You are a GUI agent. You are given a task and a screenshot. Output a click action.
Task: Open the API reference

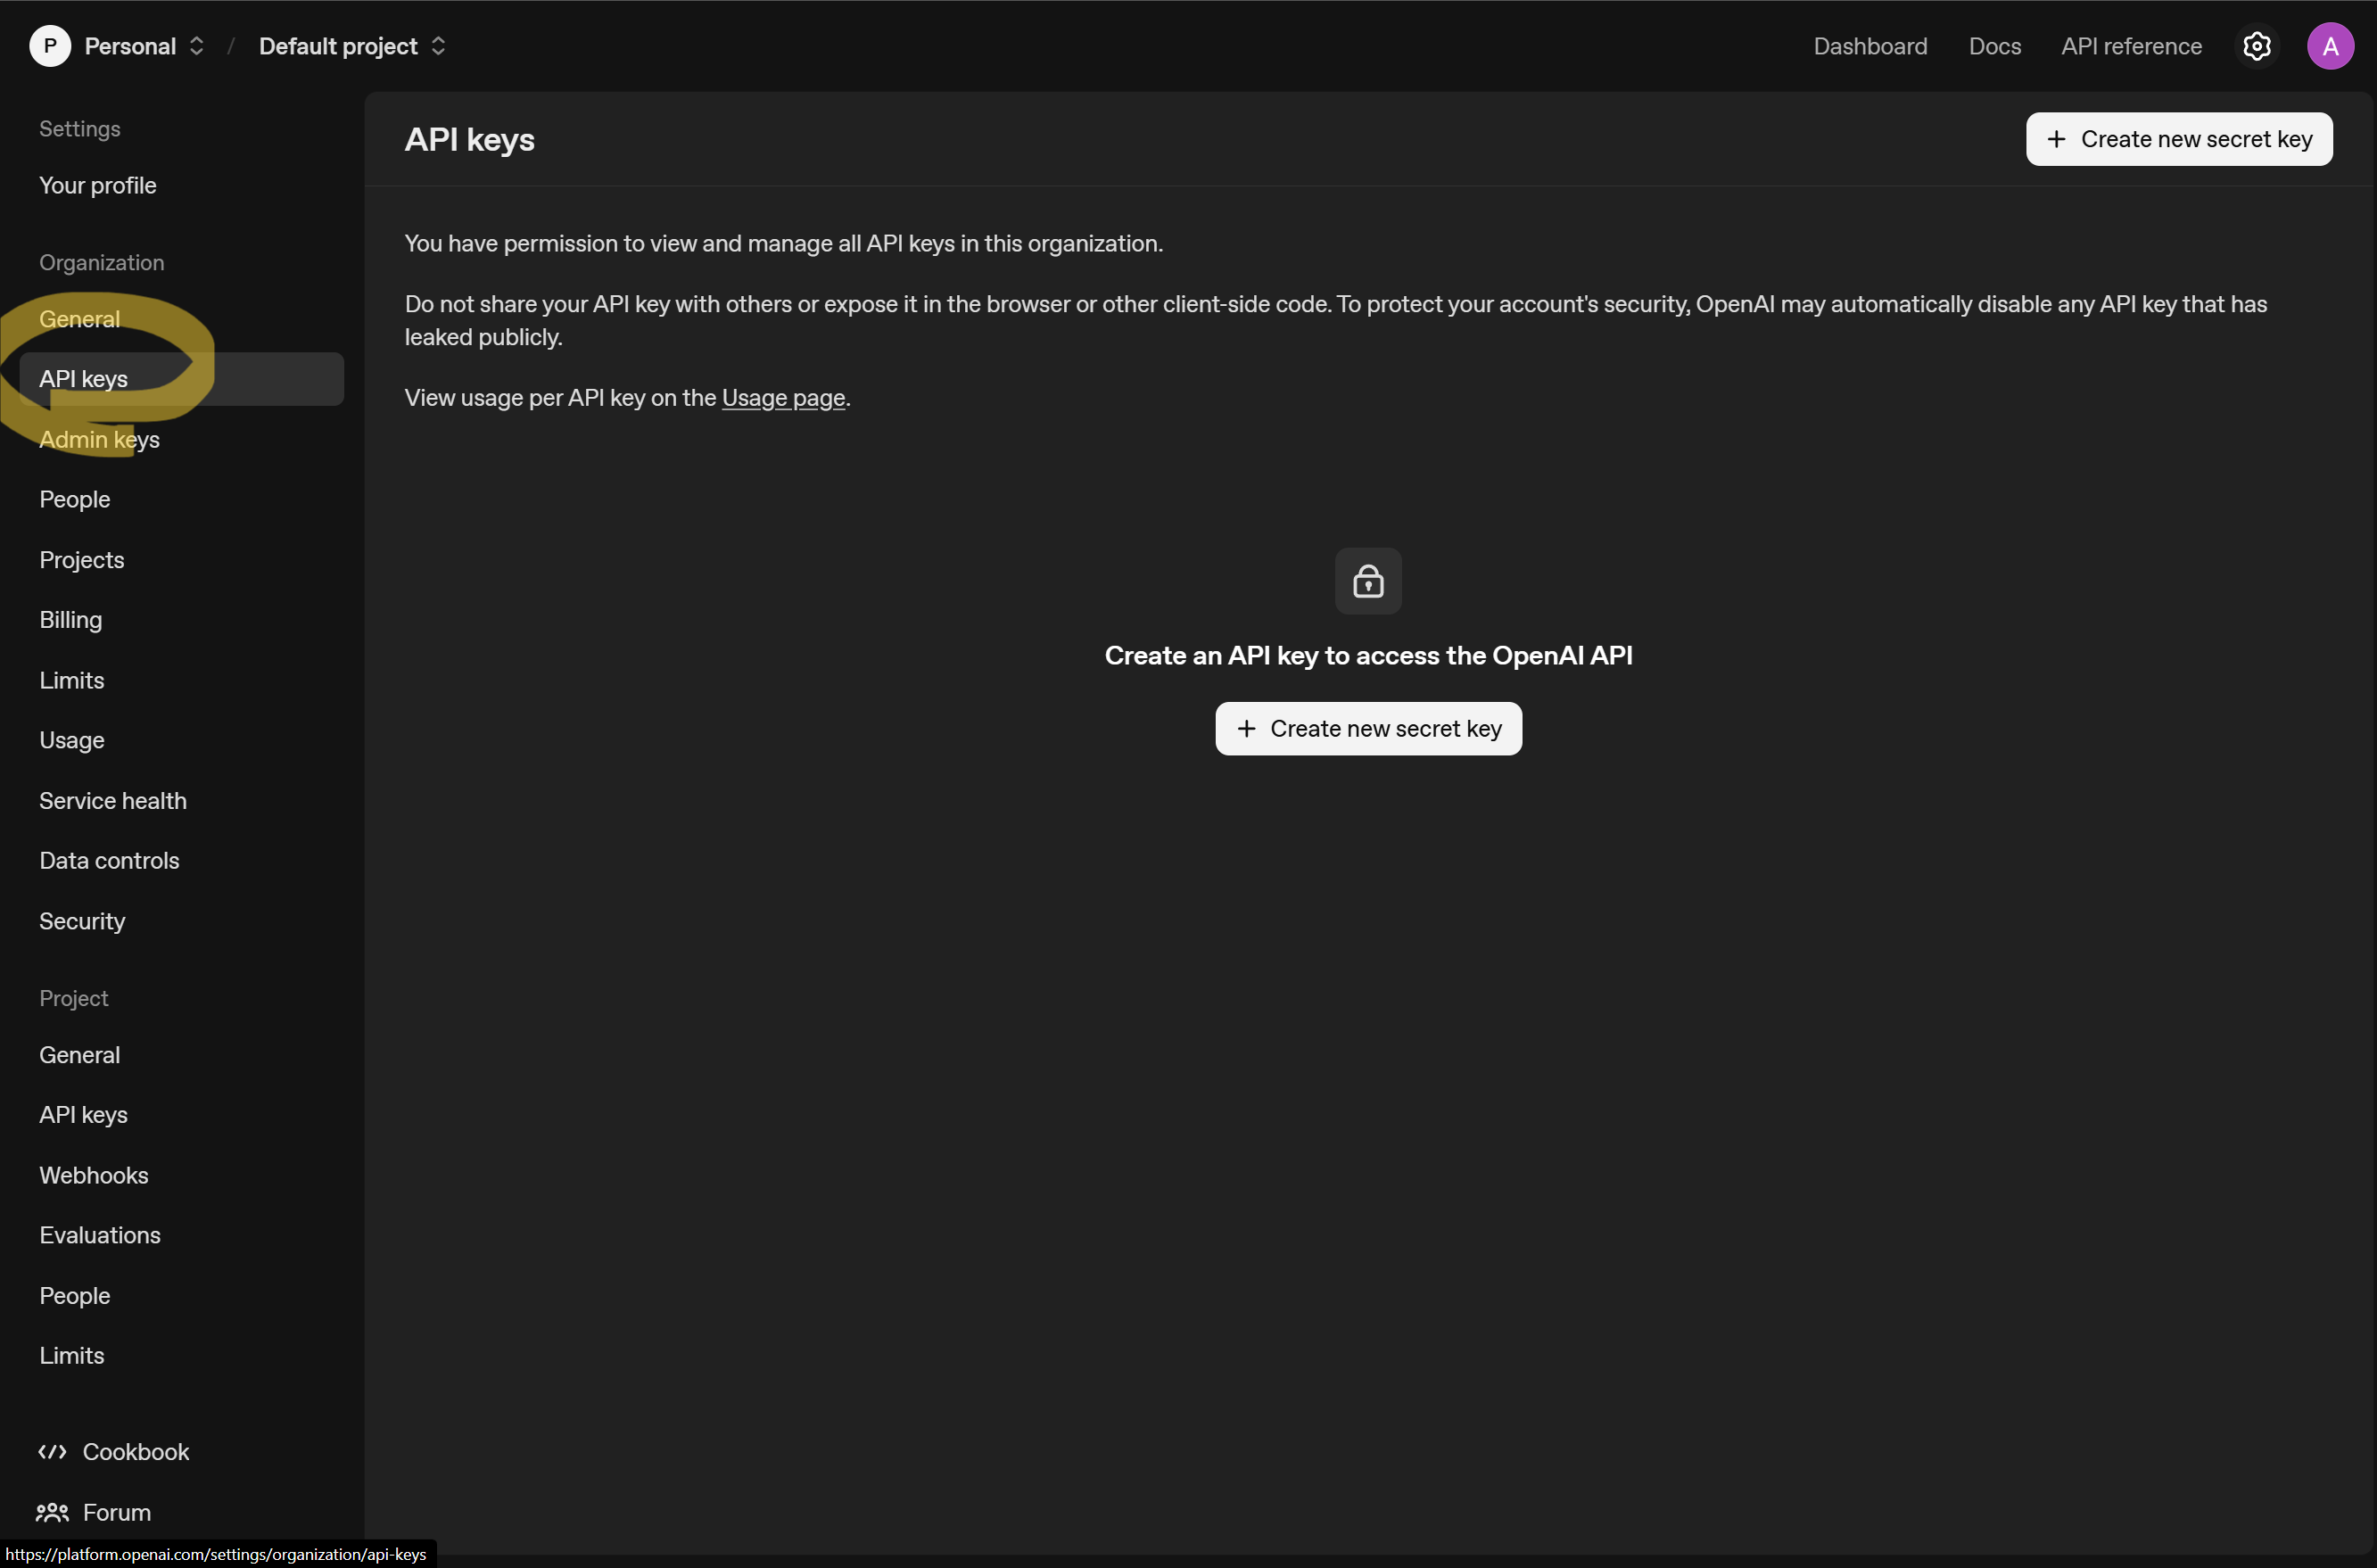pyautogui.click(x=2131, y=46)
